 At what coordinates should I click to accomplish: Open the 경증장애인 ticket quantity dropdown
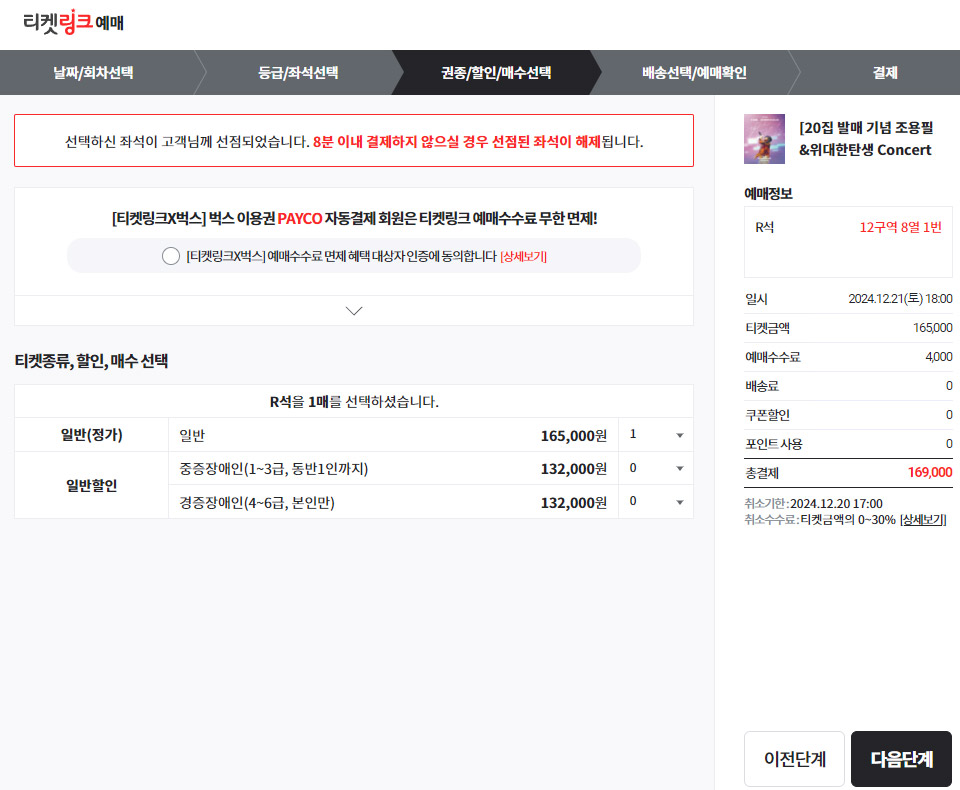click(656, 502)
